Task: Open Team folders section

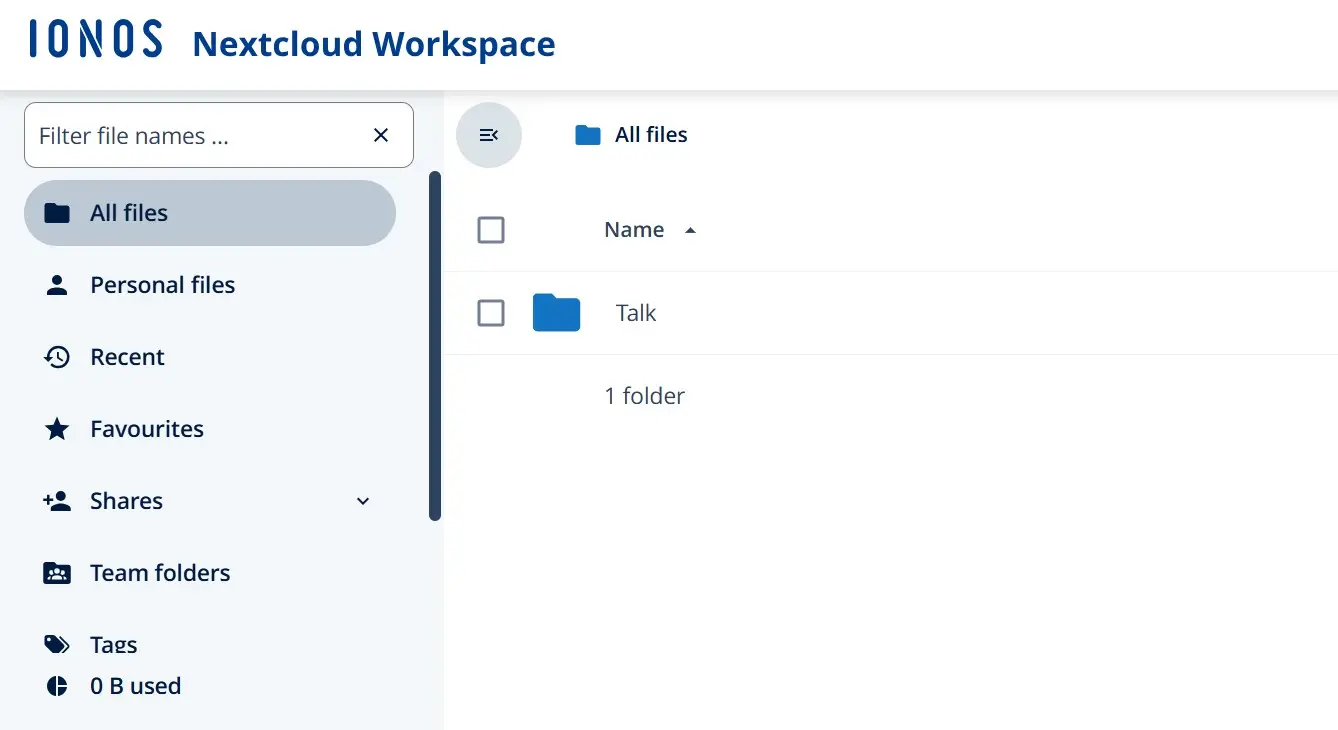Action: 160,572
